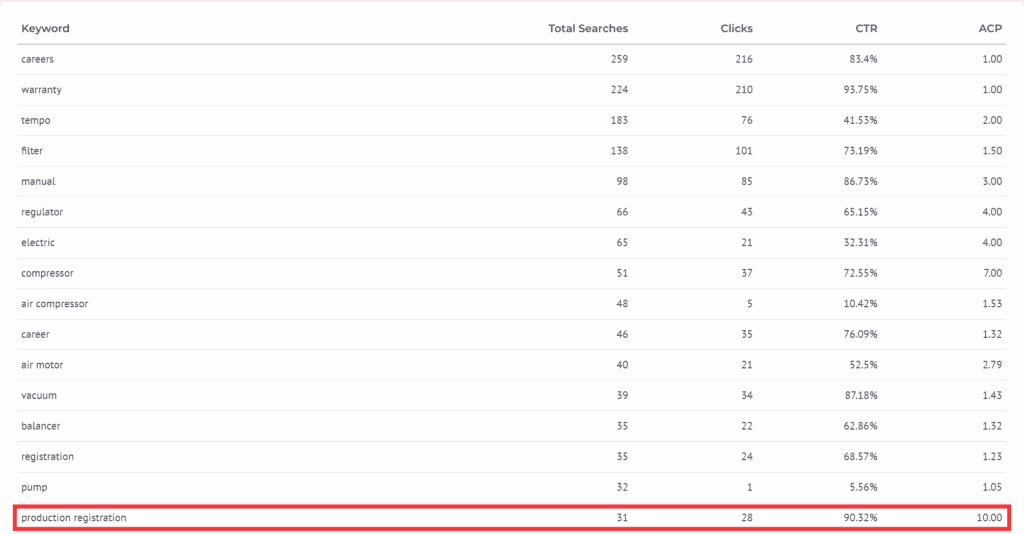This screenshot has height=534, width=1024.
Task: Click the electric keyword
Action: point(38,242)
